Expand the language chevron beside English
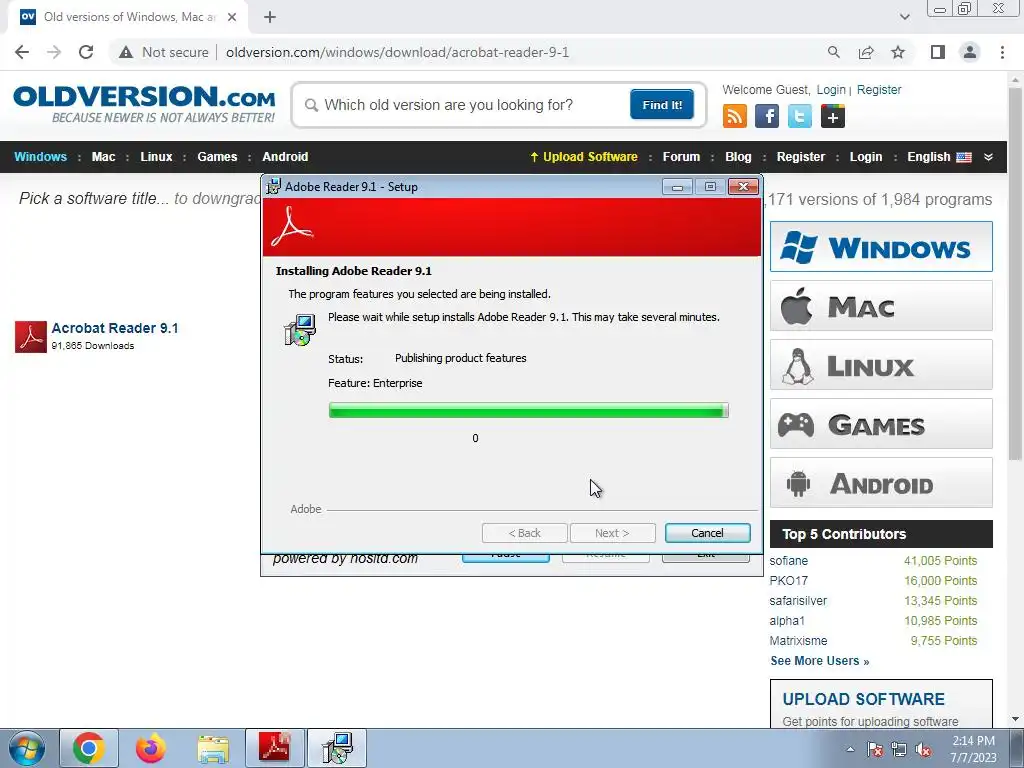The height and width of the screenshot is (768, 1024). [x=989, y=157]
